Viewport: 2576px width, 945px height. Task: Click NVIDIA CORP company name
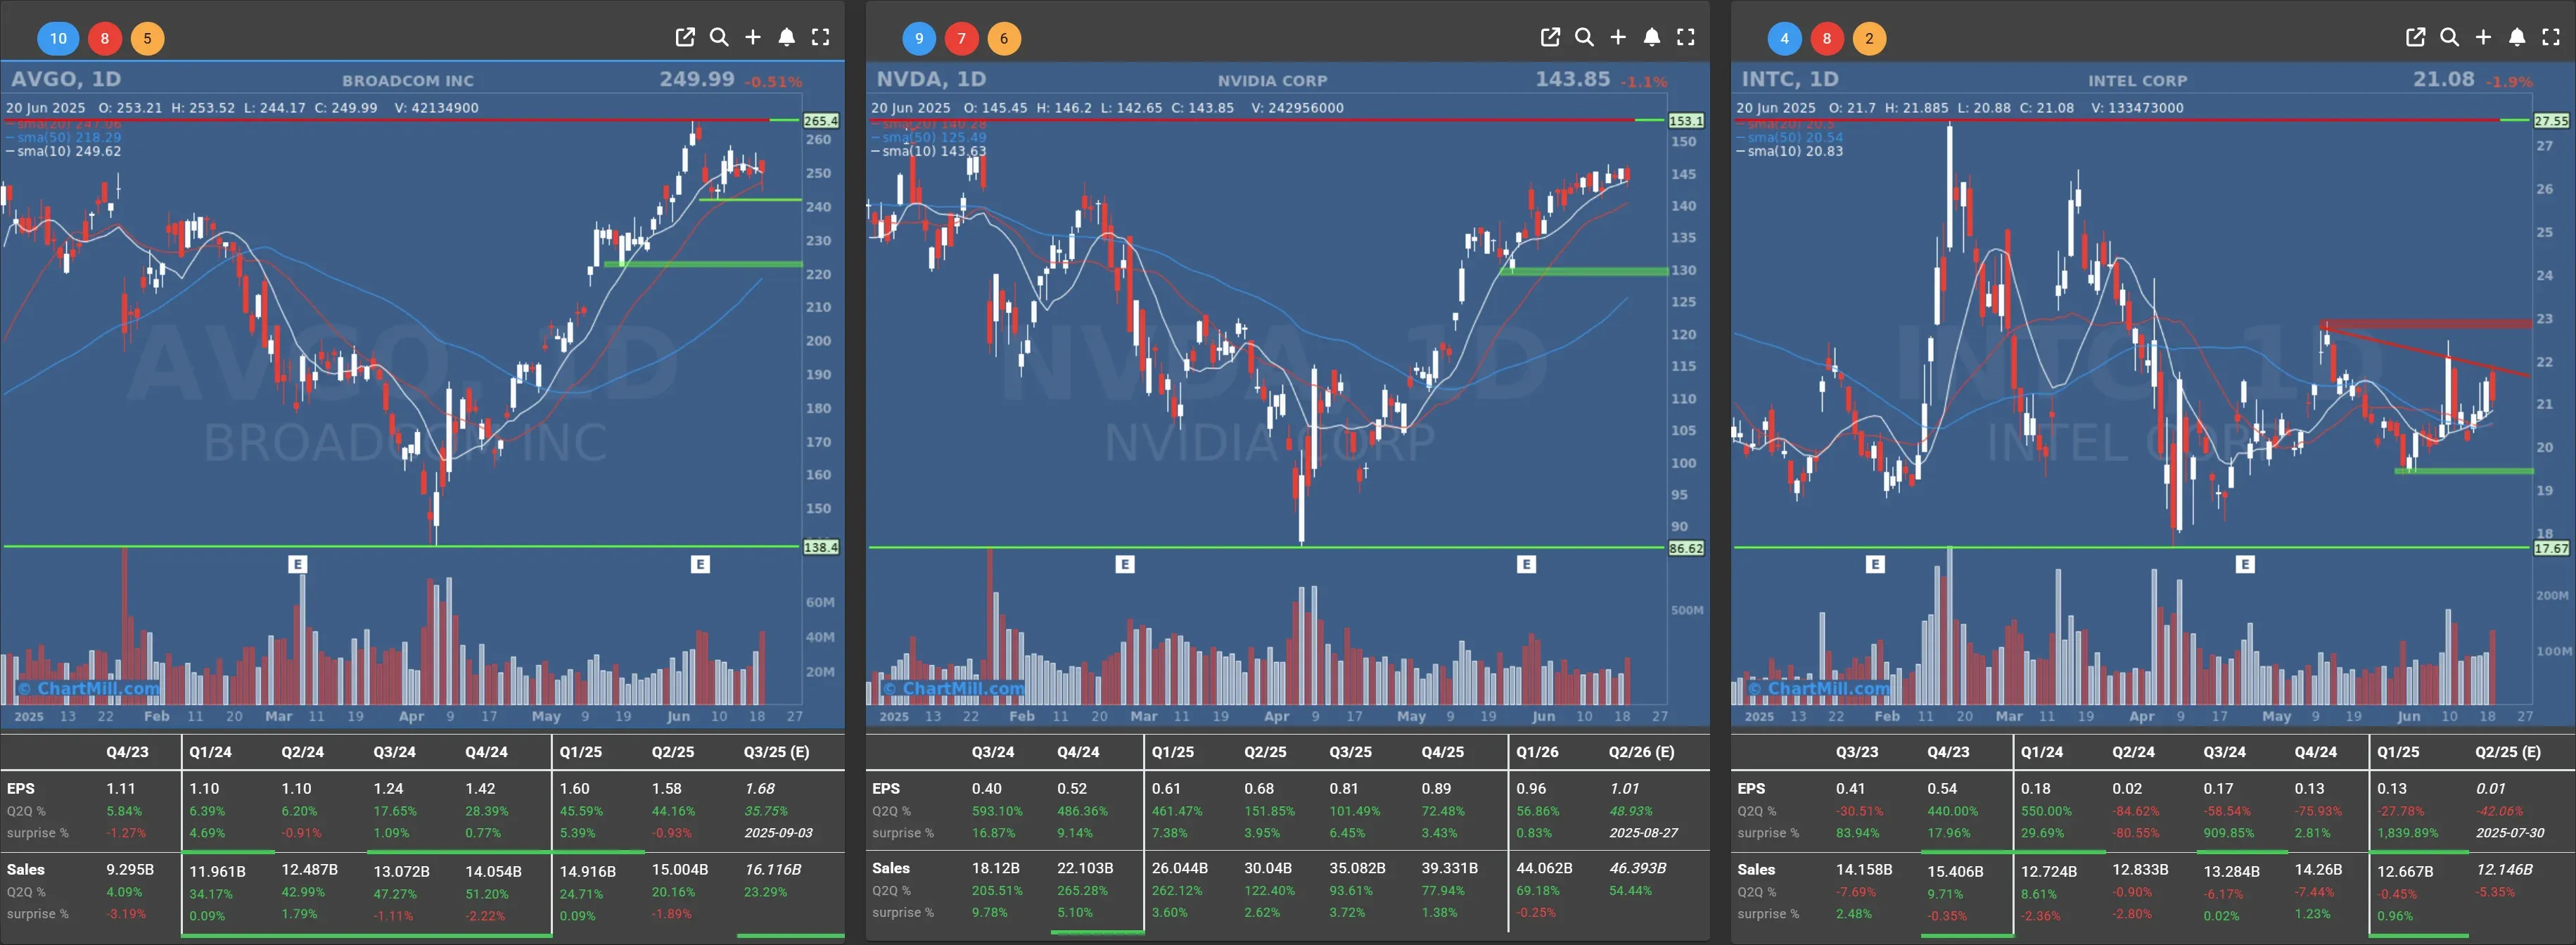pyautogui.click(x=1272, y=81)
